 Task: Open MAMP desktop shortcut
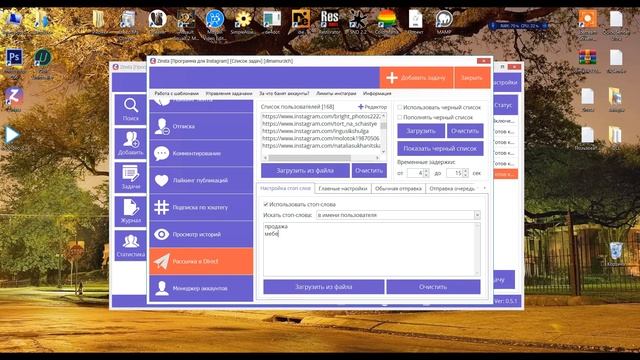444,19
